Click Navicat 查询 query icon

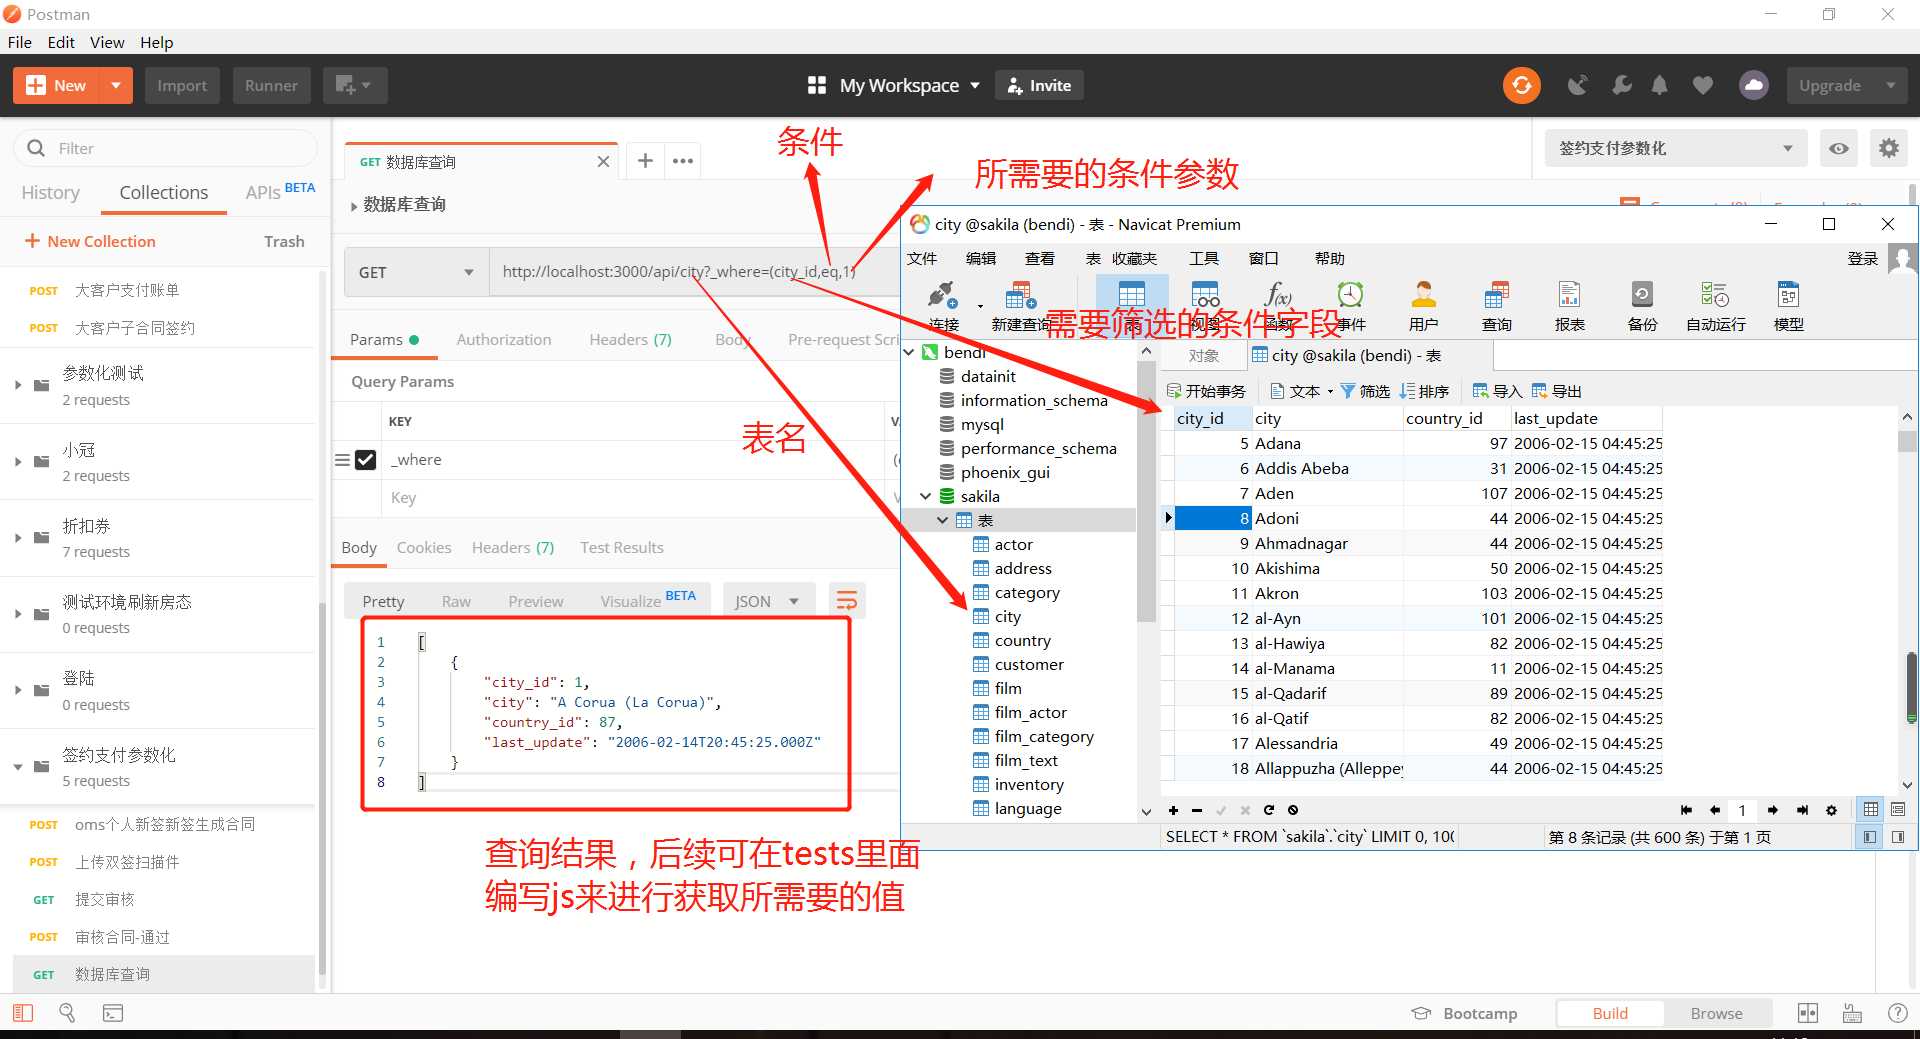coord(1496,307)
